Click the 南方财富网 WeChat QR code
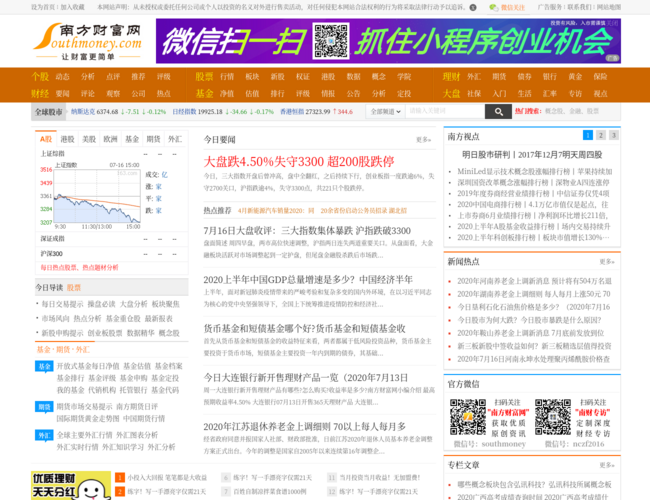The height and width of the screenshot is (500, 650). (468, 417)
